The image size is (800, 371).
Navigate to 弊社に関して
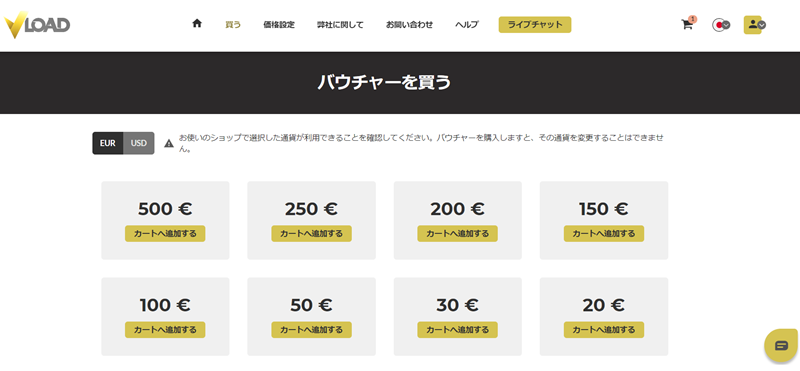click(340, 24)
